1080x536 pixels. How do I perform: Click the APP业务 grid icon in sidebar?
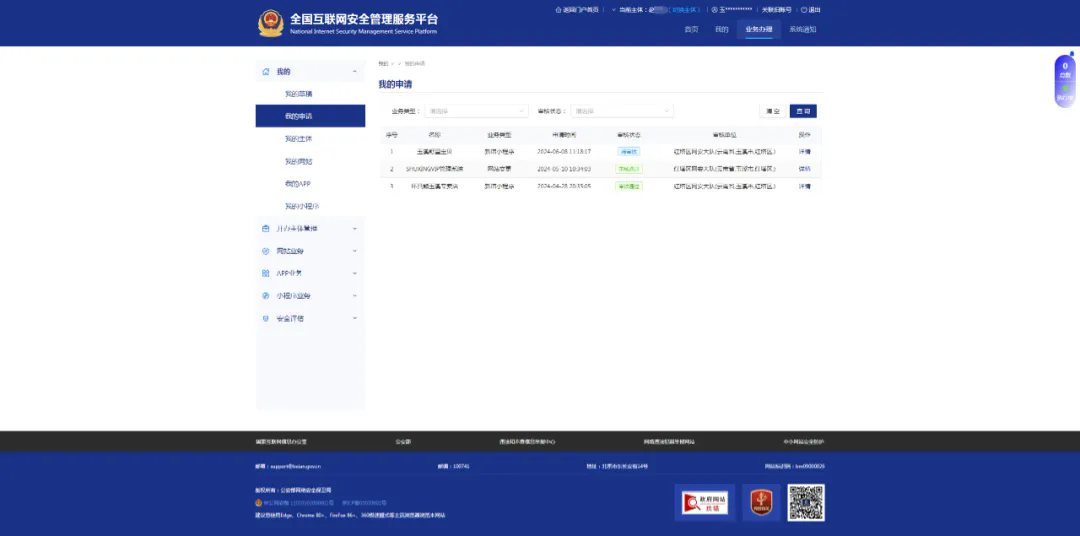(x=265, y=273)
